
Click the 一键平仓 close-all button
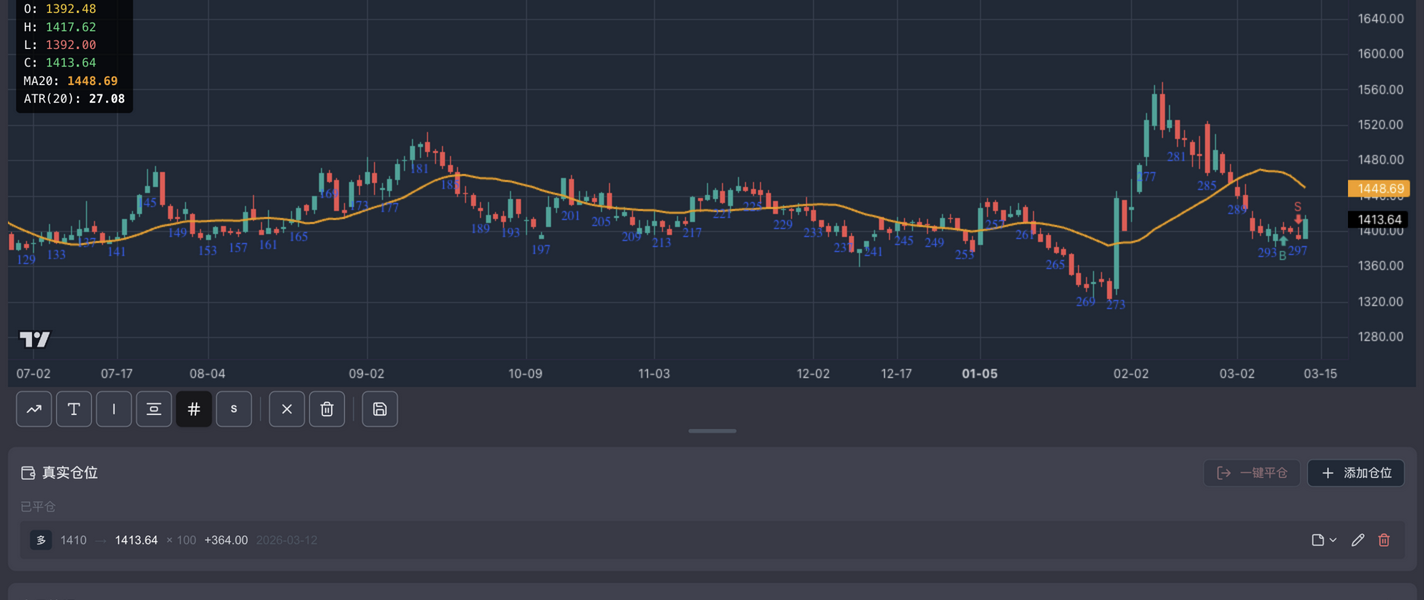[1252, 473]
